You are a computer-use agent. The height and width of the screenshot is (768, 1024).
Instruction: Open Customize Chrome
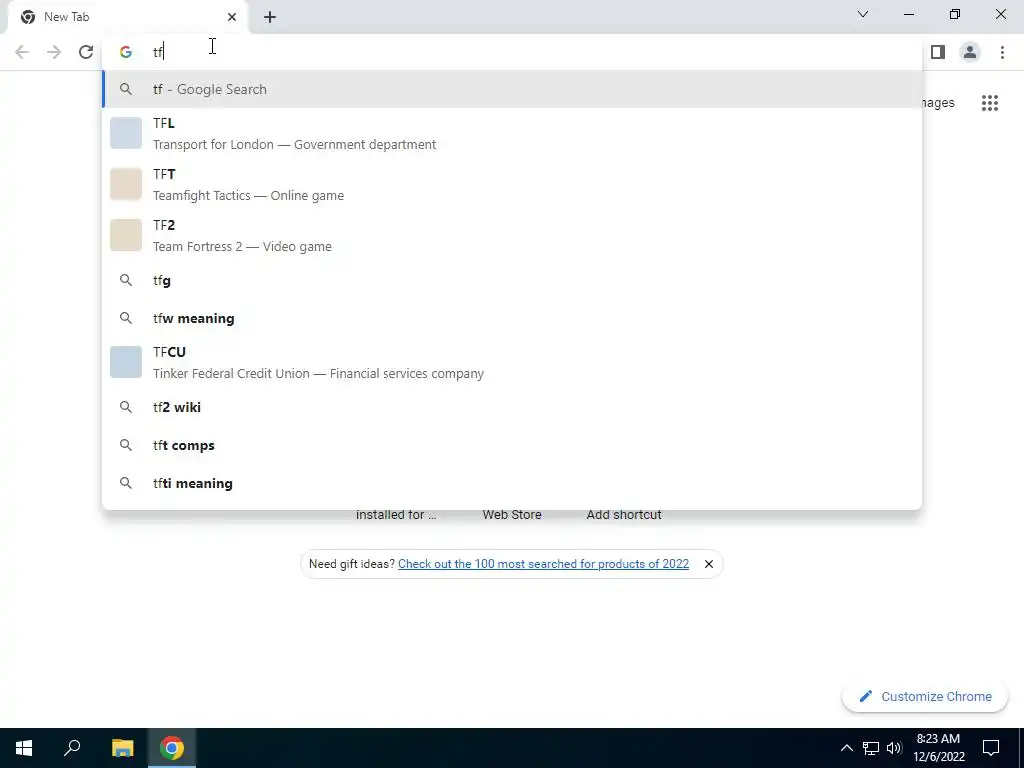[926, 696]
